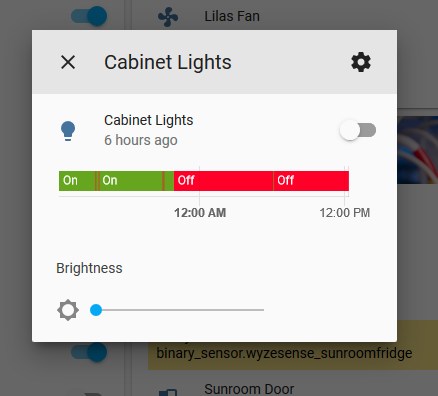This screenshot has width=438, height=396.
Task: Click the first green On history segment
Action: [77, 181]
